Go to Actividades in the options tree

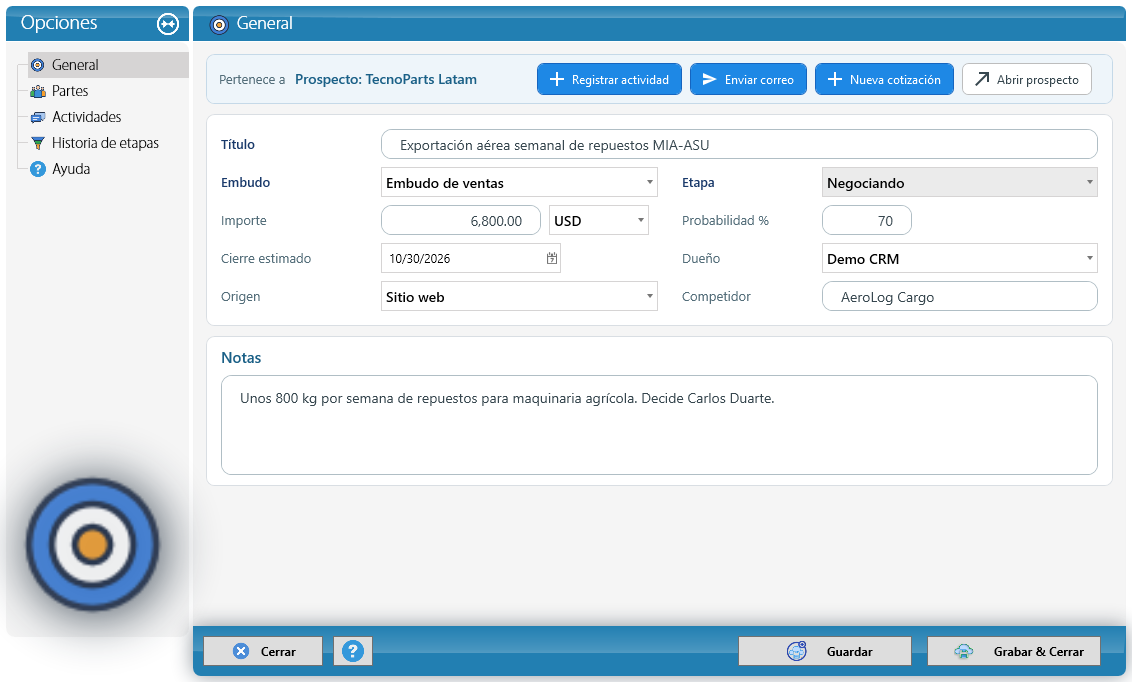point(87,117)
